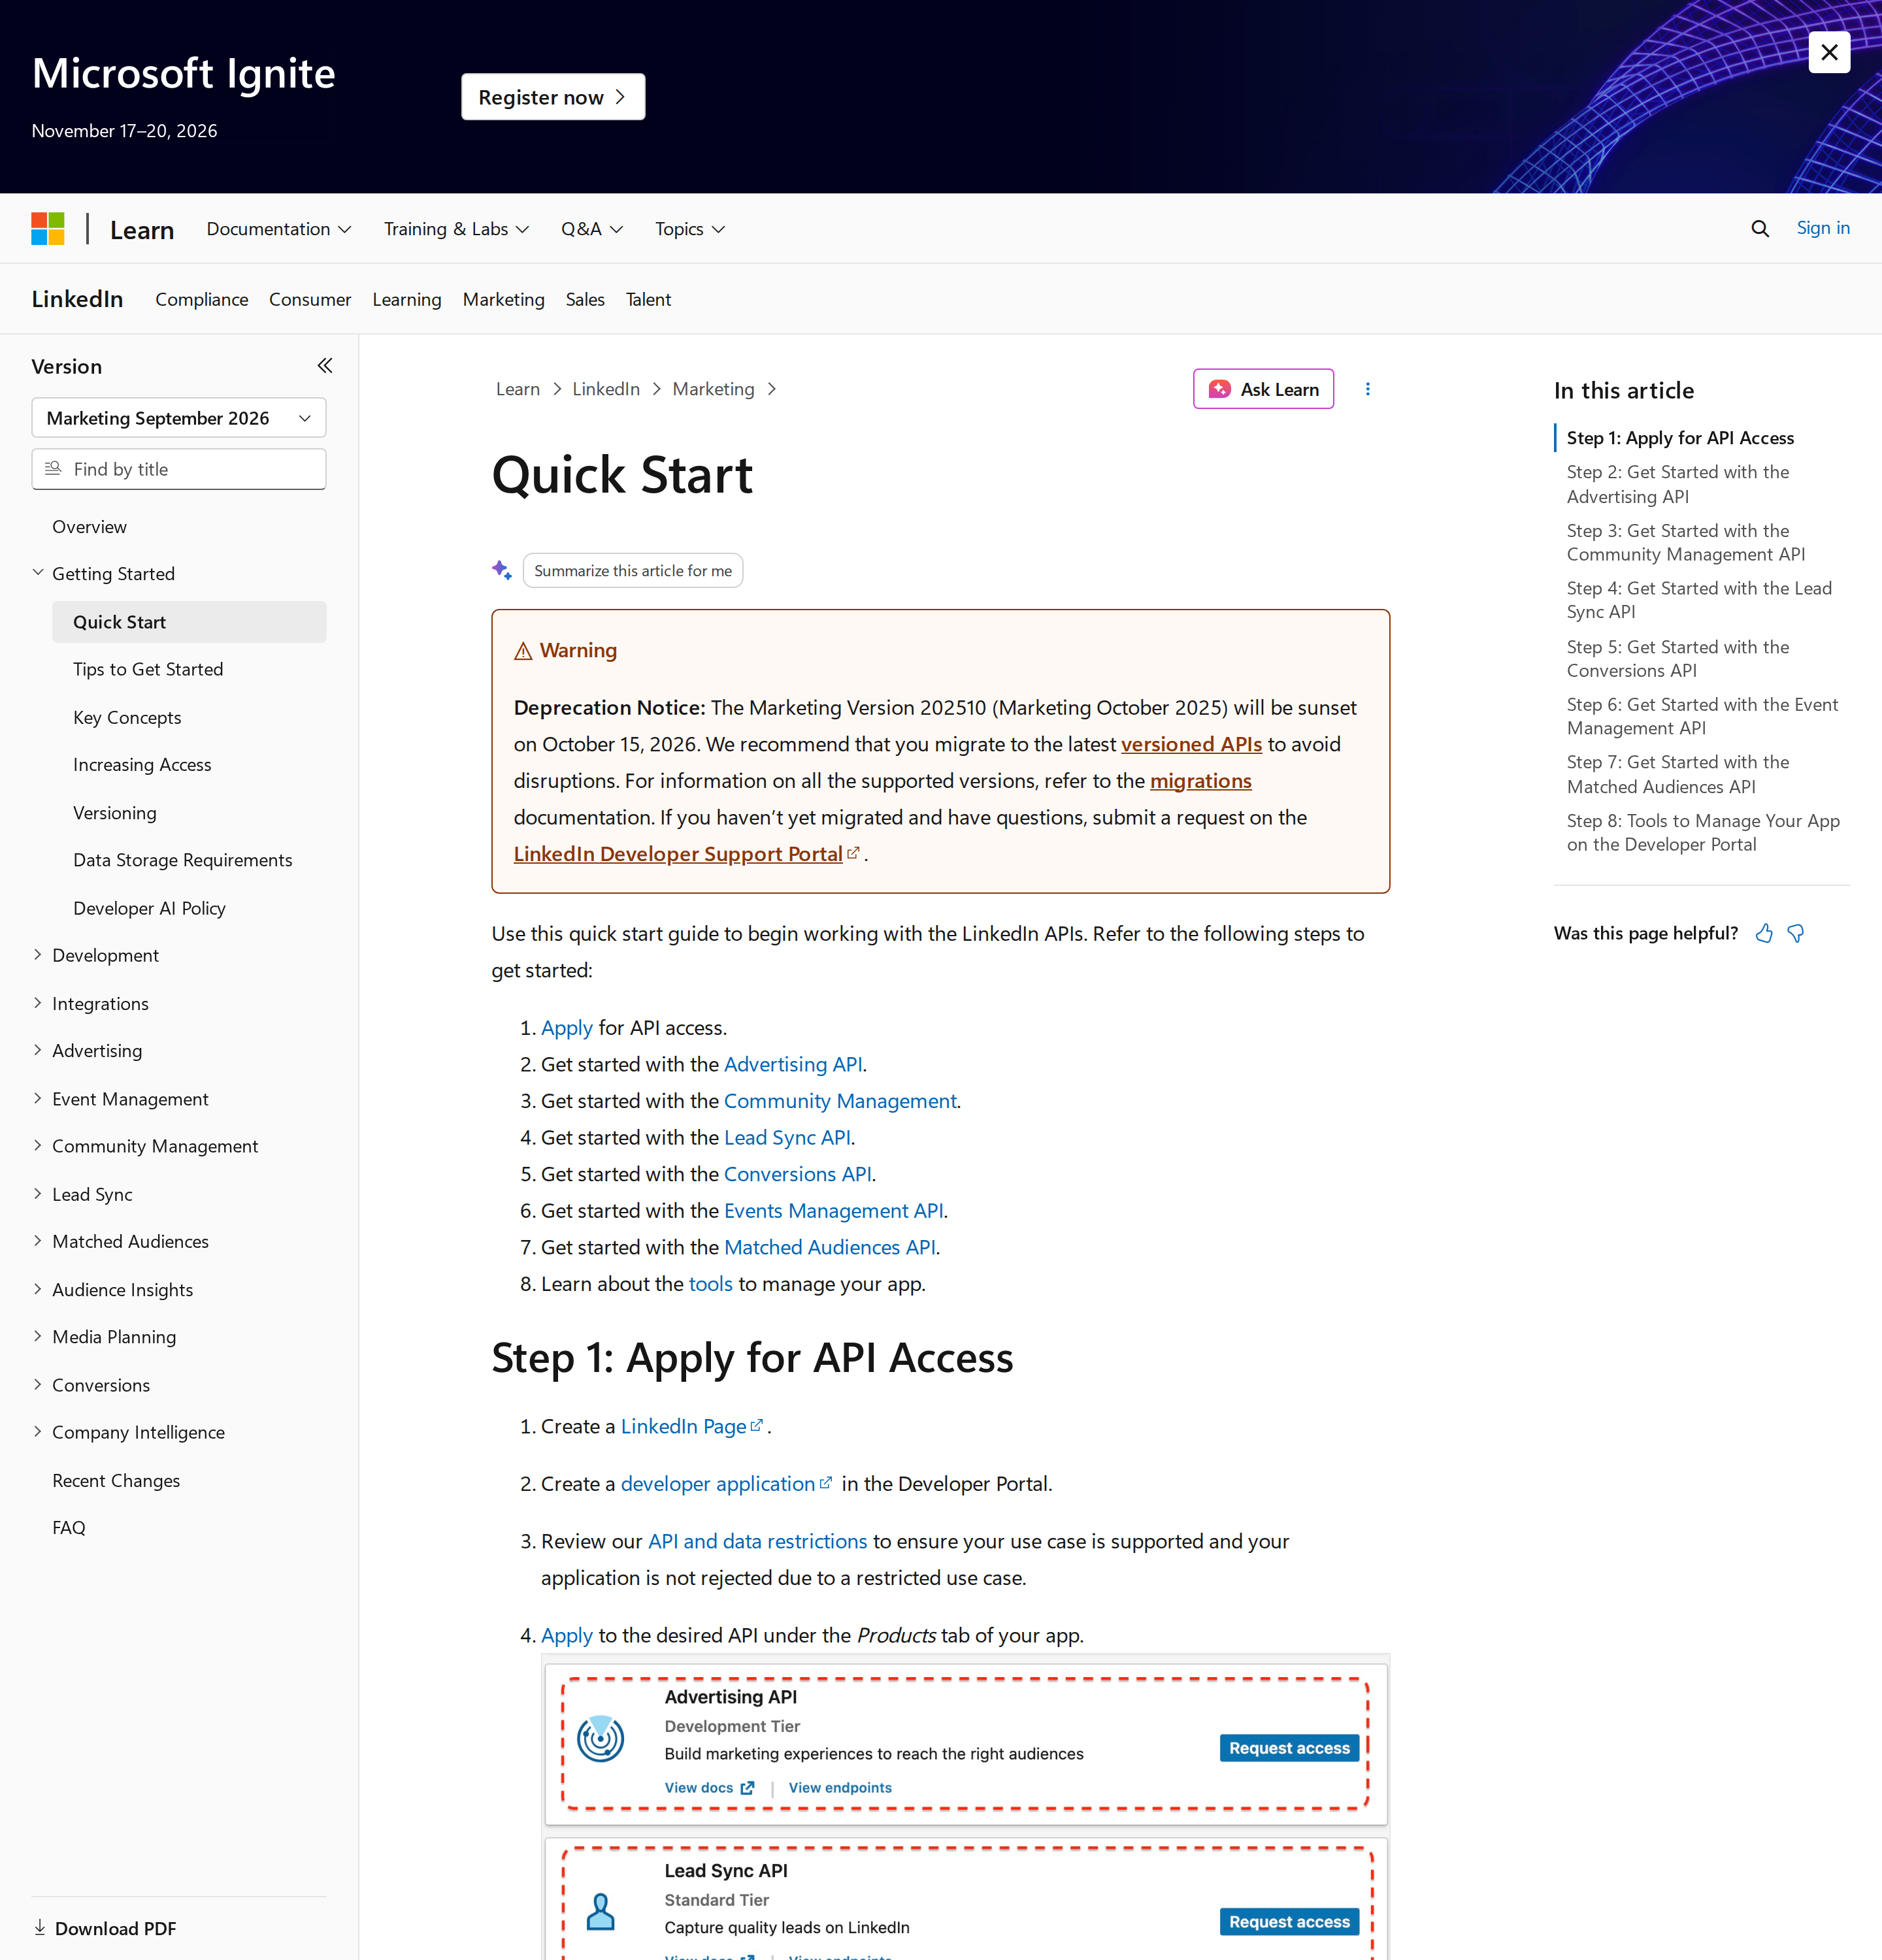This screenshot has width=1882, height=1960.
Task: Expand the Company Intelligence tree section
Action: pyautogui.click(x=38, y=1432)
